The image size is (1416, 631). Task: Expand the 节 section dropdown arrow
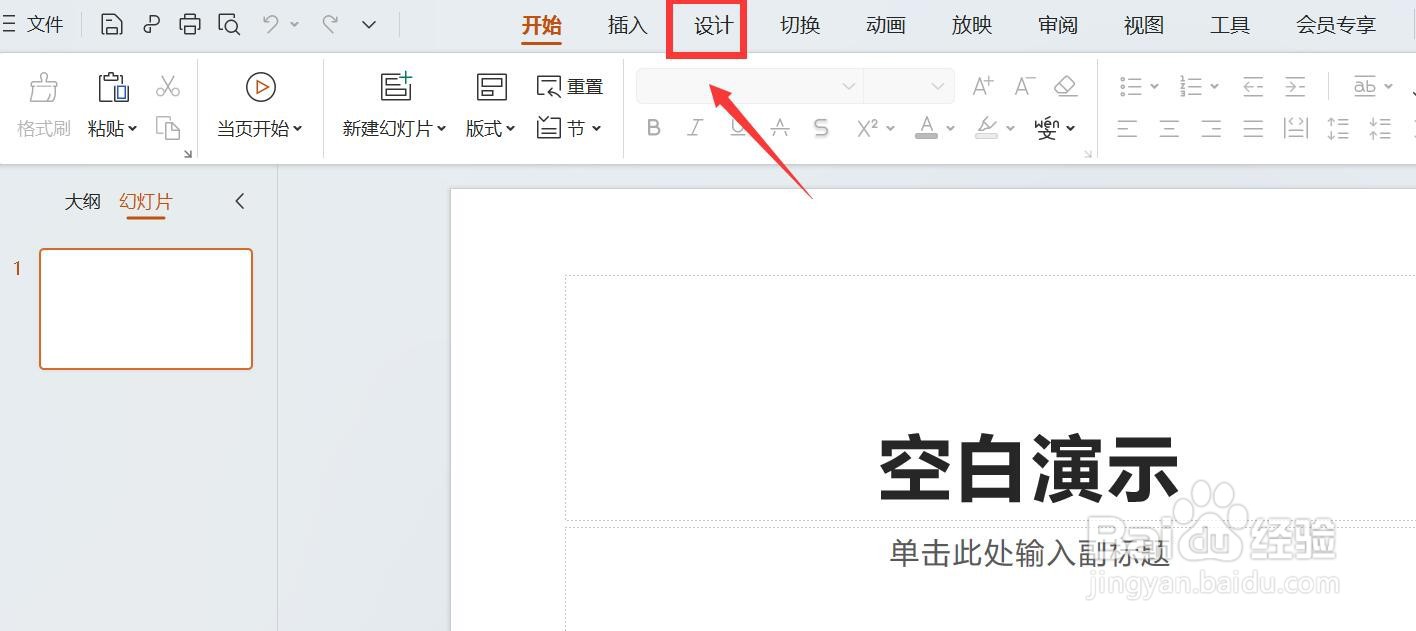(596, 128)
